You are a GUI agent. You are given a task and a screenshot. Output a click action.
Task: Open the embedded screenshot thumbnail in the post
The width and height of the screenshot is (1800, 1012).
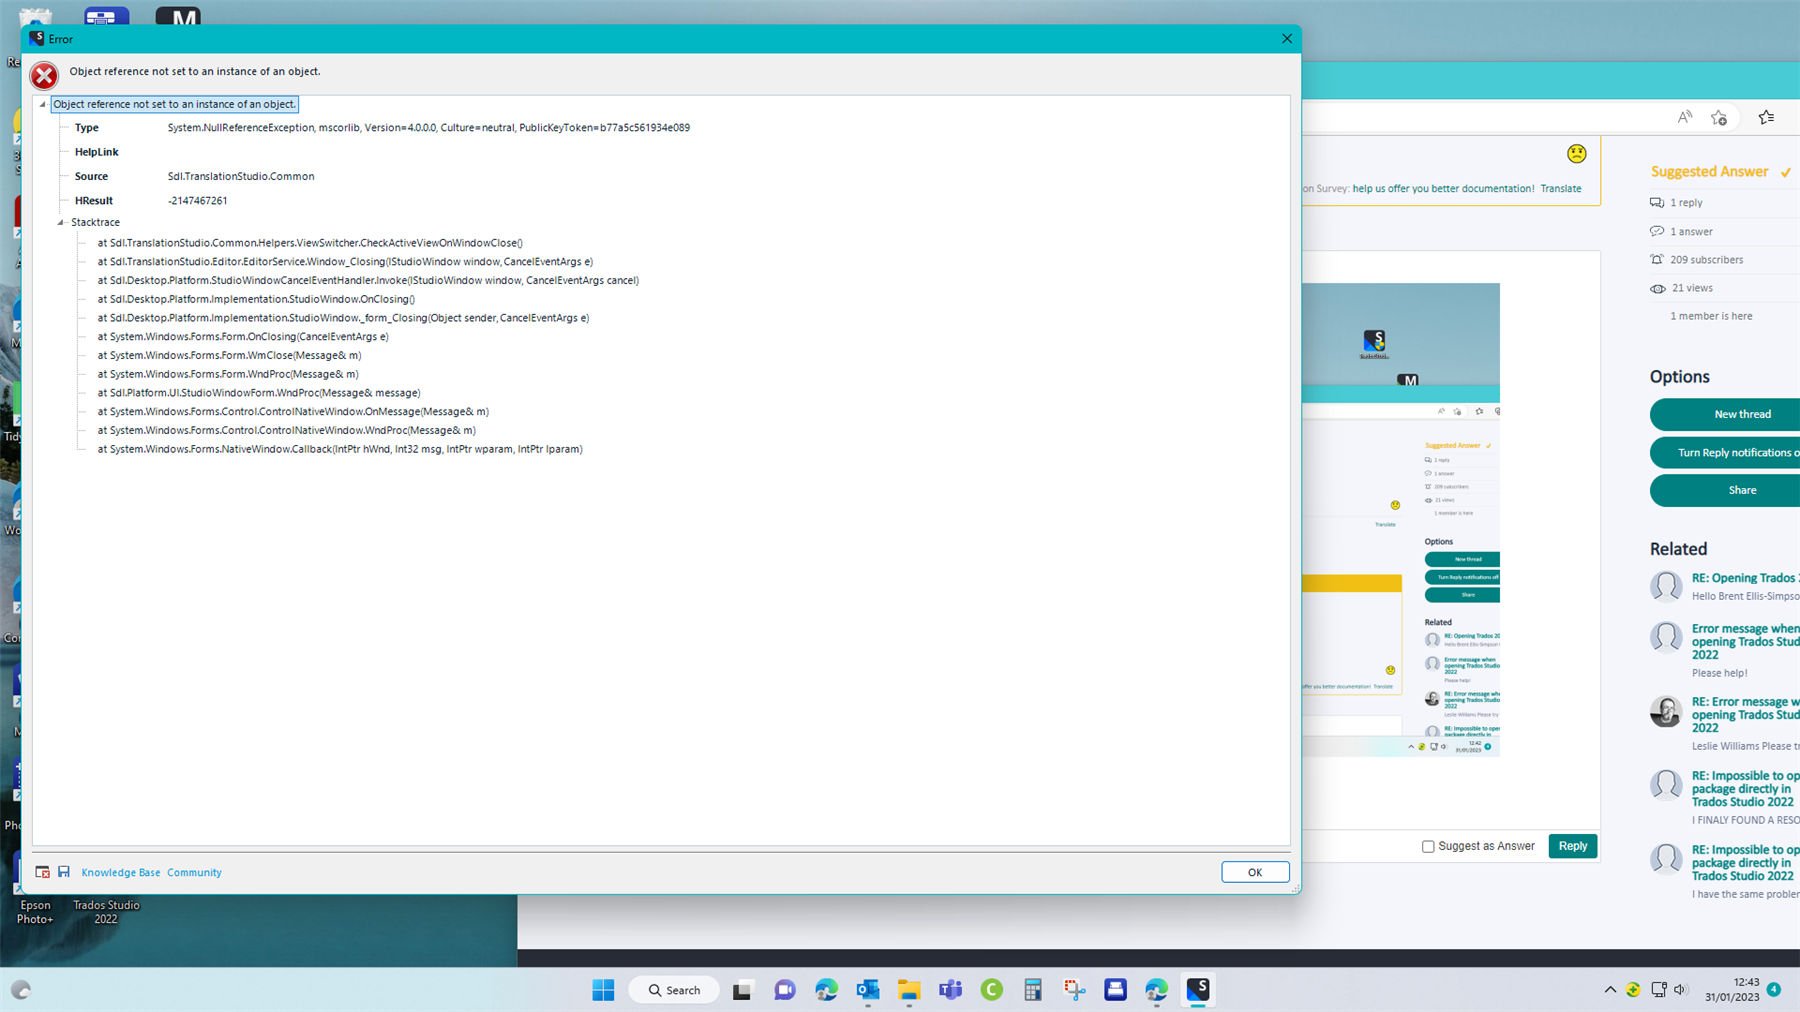click(1401, 519)
